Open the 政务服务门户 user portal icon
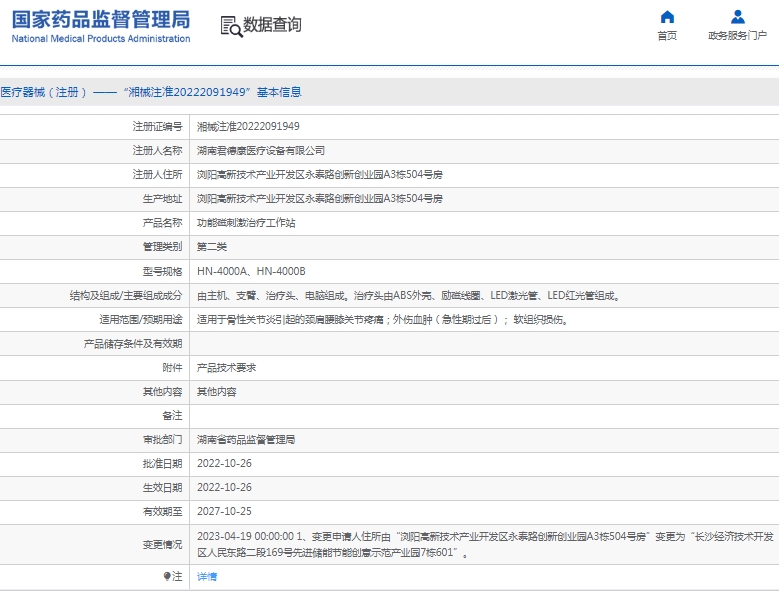Viewport: 779px width, 595px height. (x=738, y=17)
